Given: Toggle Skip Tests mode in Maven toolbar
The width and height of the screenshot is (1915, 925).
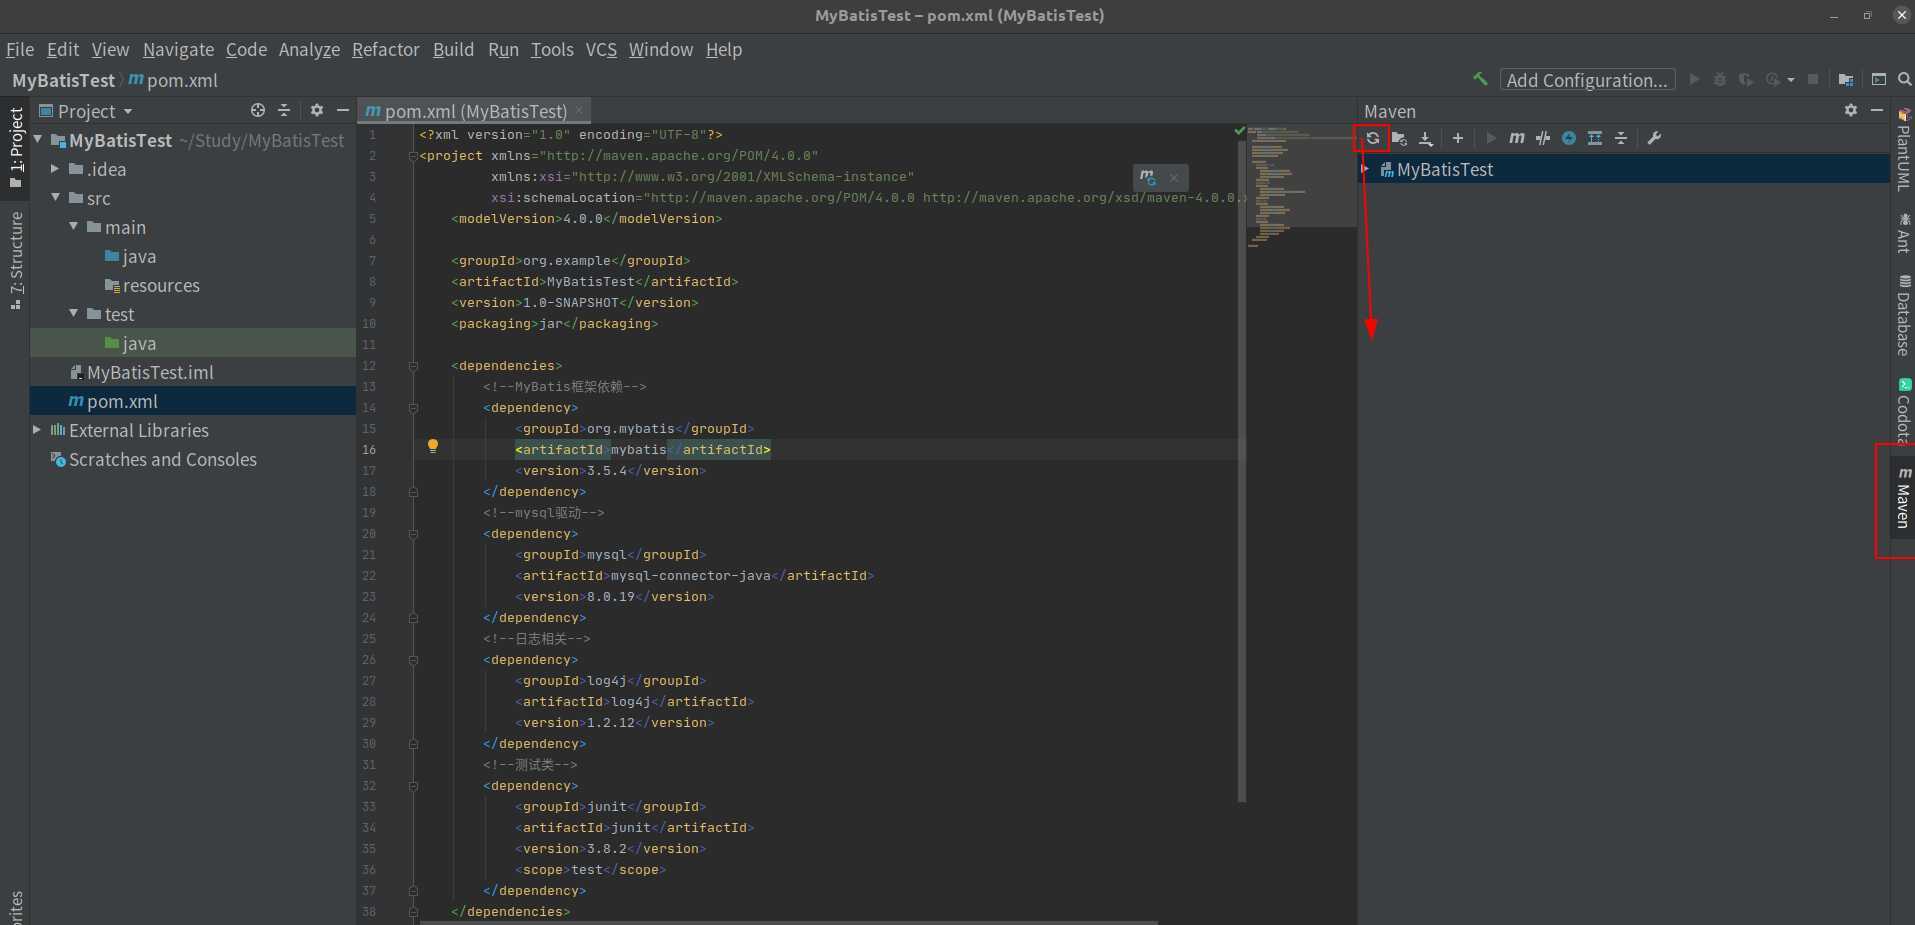Looking at the screenshot, I should point(1569,138).
